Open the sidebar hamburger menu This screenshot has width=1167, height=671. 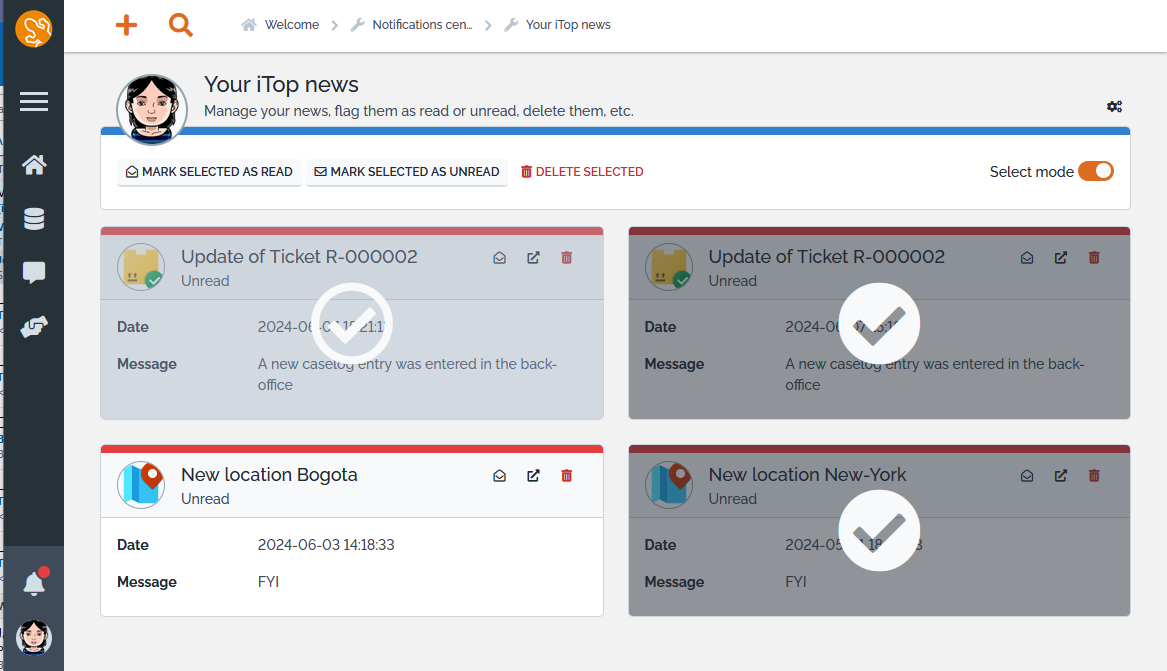tap(34, 102)
